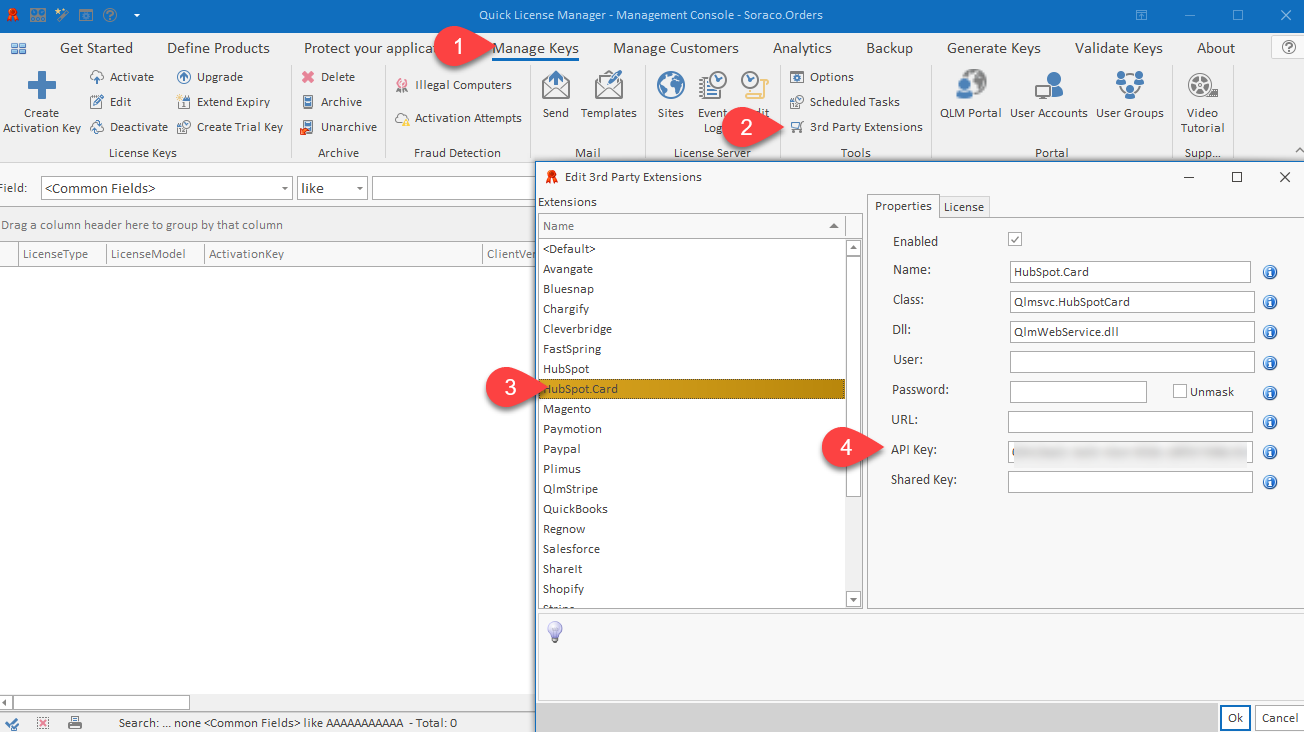1304x732 pixels.
Task: Click the Cancel button
Action: [x=1280, y=718]
